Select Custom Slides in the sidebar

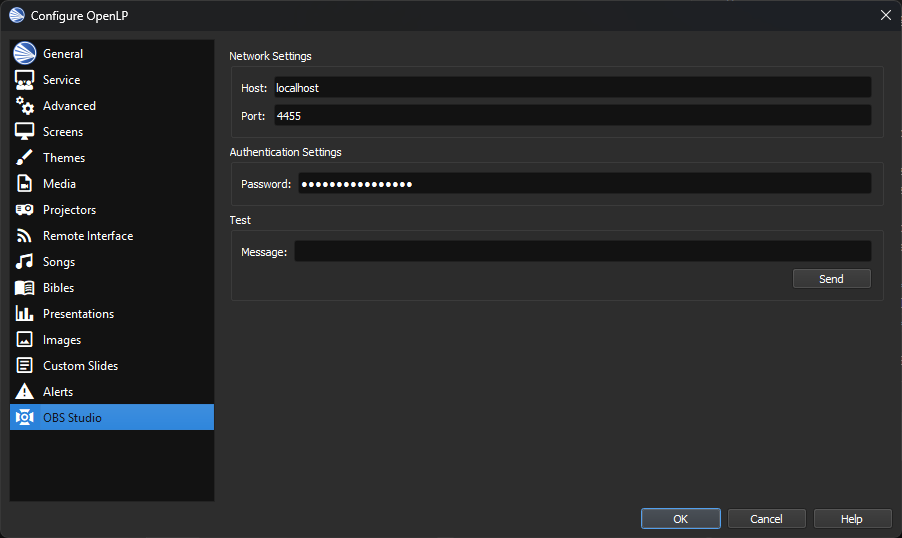80,366
